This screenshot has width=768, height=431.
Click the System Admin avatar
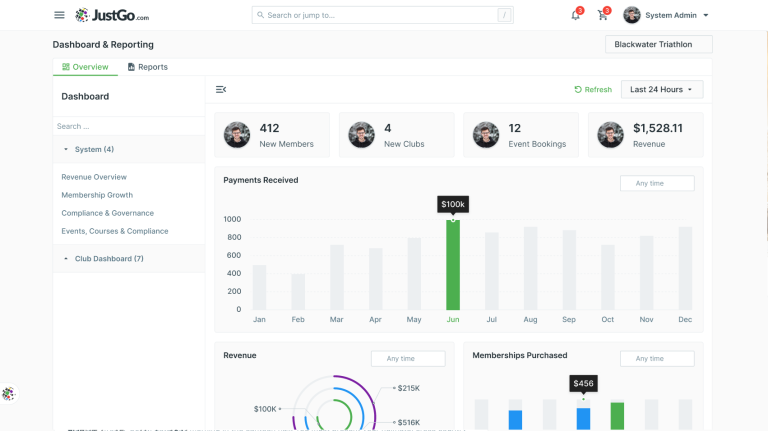632,15
